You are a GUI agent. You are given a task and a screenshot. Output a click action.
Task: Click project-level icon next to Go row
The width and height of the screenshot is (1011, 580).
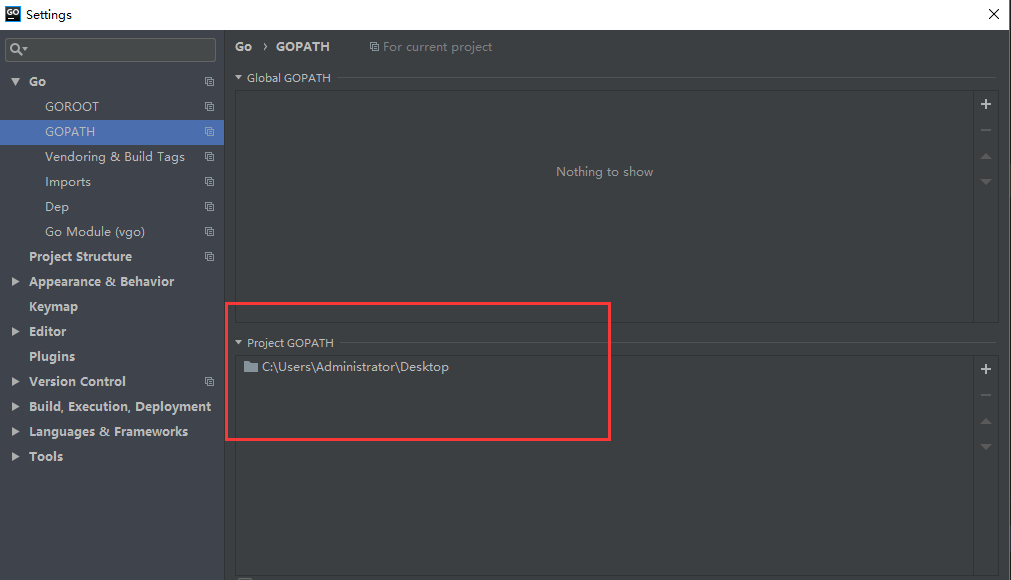pyautogui.click(x=210, y=82)
